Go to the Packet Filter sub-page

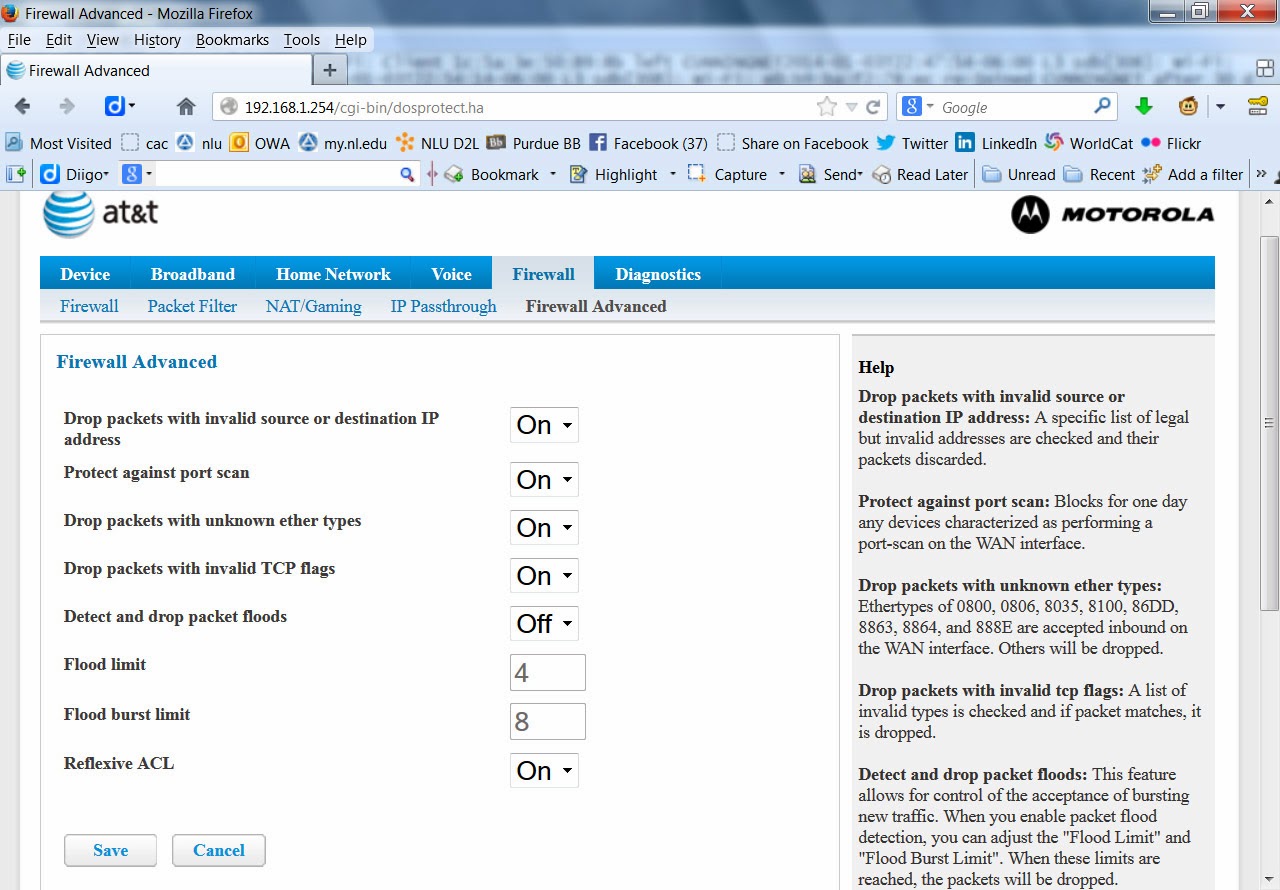point(192,306)
